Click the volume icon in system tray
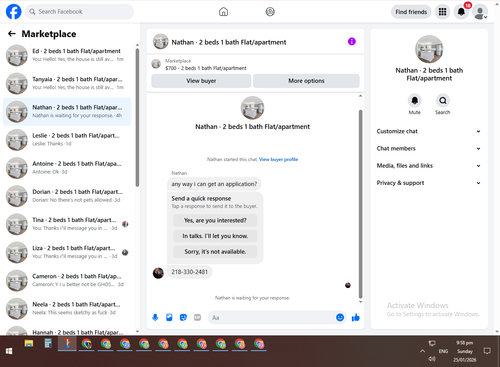The width and height of the screenshot is (500, 367). [432, 359]
